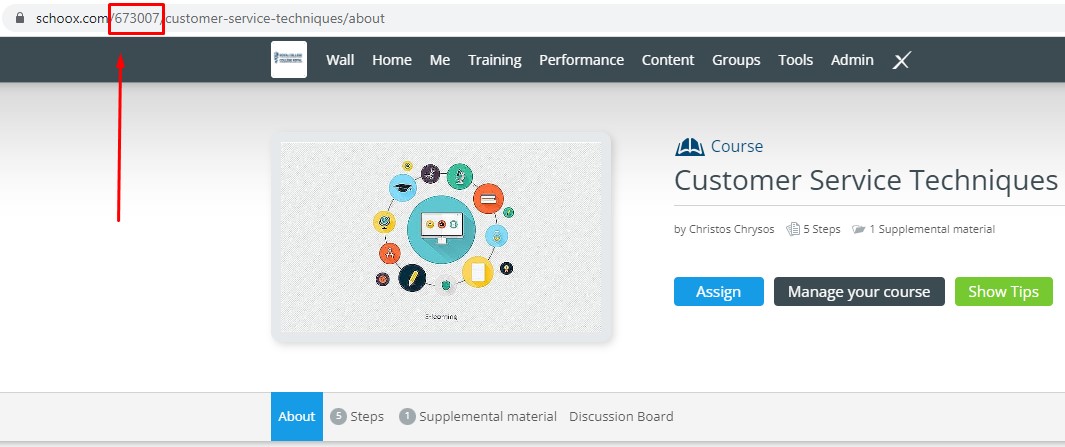Switch to the Steps tab
Image resolution: width=1065 pixels, height=447 pixels.
pyautogui.click(x=357, y=416)
